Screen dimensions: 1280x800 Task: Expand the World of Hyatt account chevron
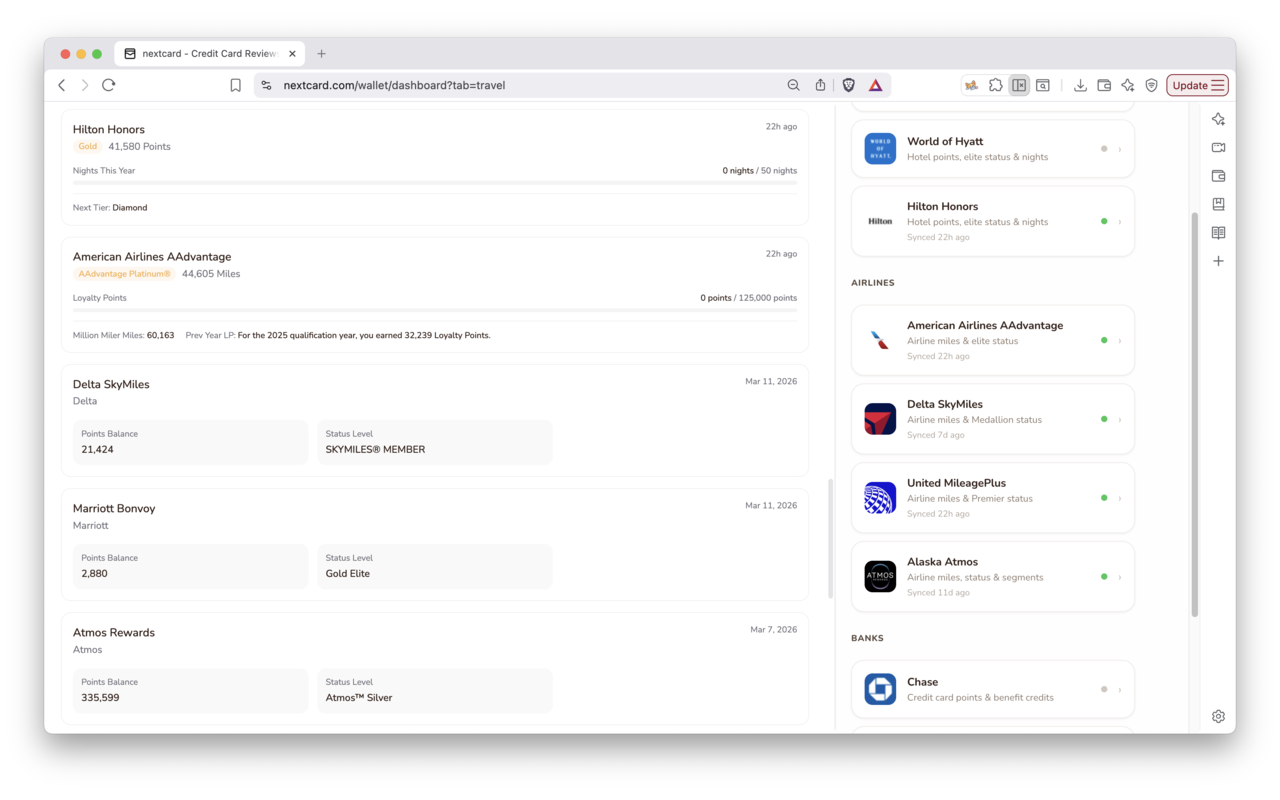(1120, 149)
